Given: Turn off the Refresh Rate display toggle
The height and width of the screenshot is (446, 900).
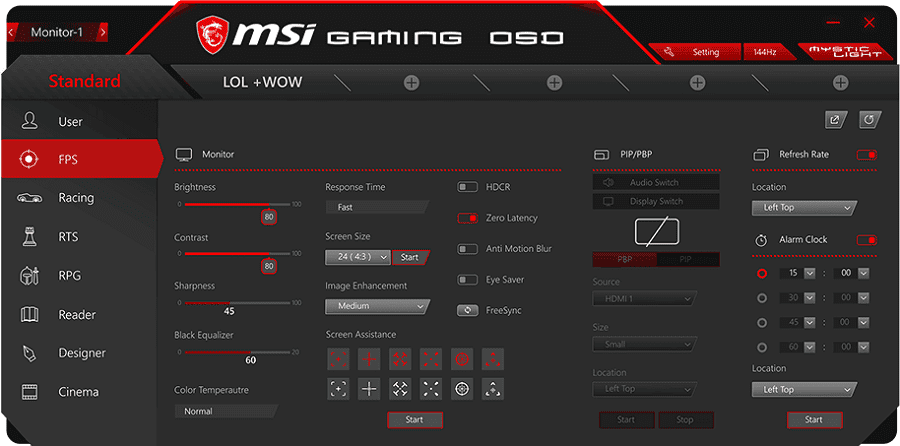Looking at the screenshot, I should (867, 155).
